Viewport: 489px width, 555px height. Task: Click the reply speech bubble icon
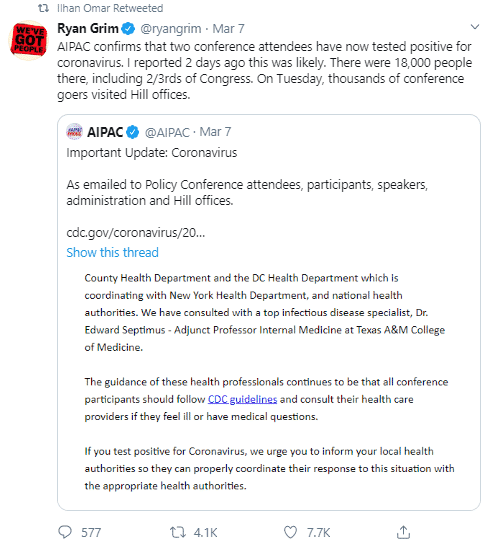(65, 532)
